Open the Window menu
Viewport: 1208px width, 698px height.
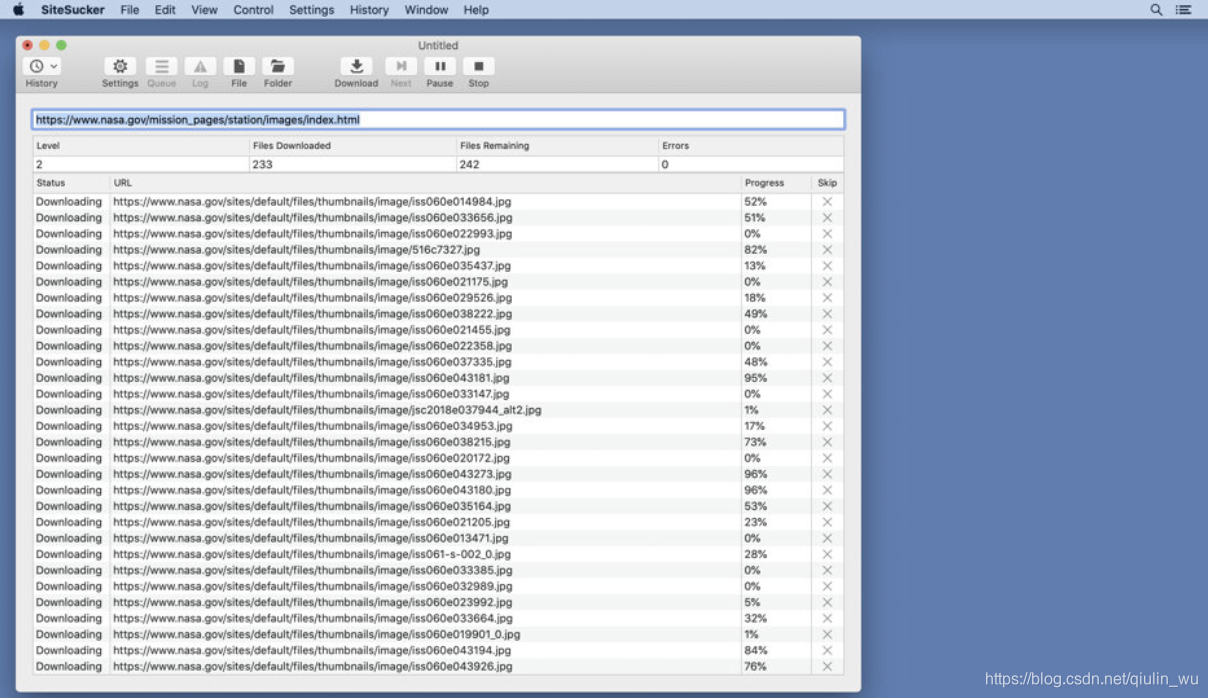(426, 10)
